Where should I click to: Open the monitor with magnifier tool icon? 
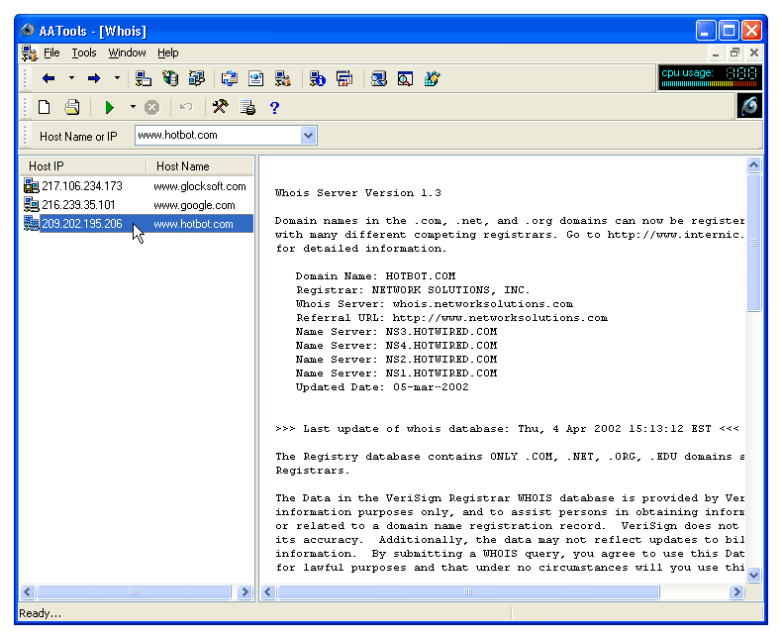click(379, 78)
